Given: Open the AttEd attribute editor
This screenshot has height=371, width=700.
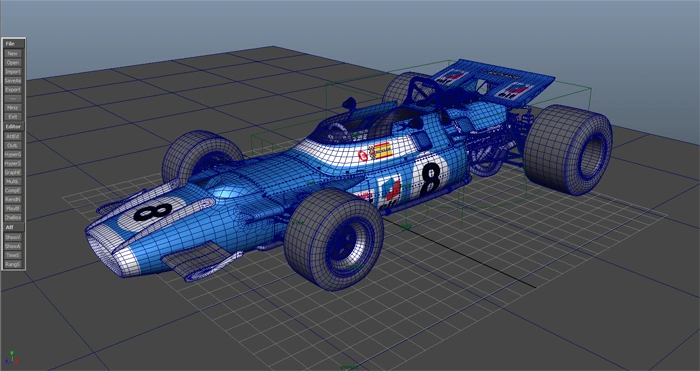Looking at the screenshot, I should point(13,136).
